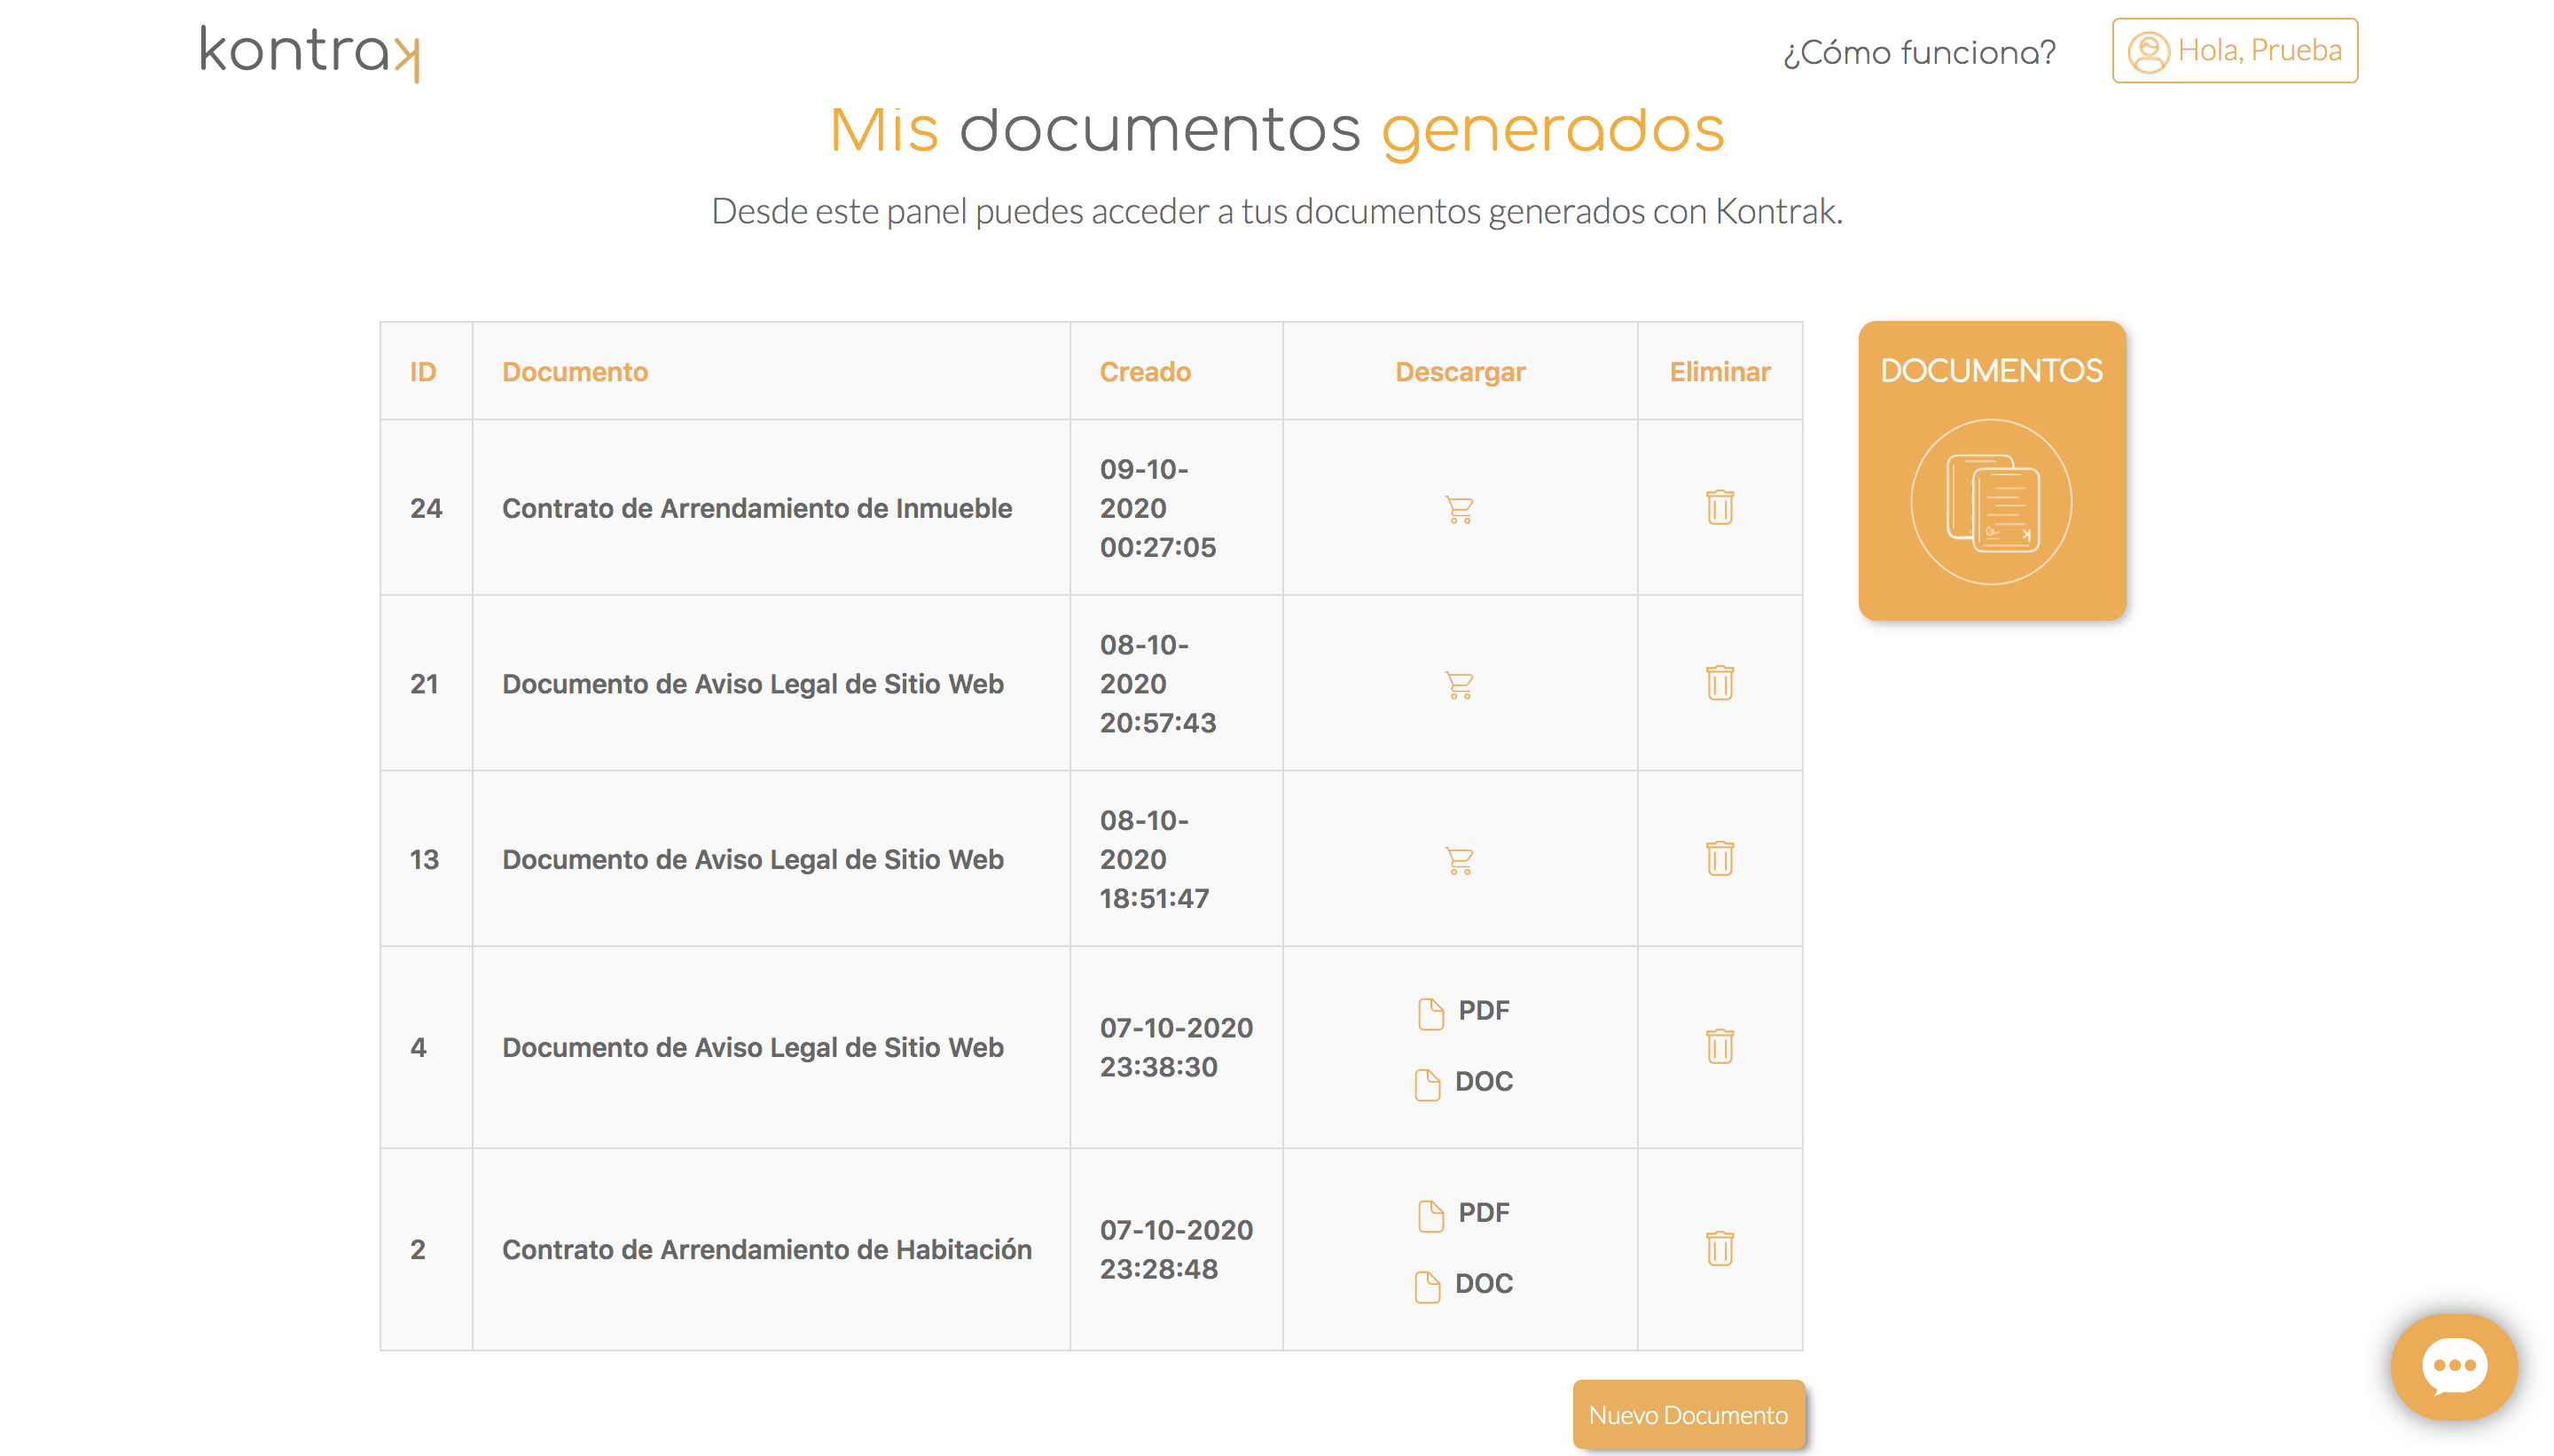Click the Creado column header
The image size is (2554, 1456).
pos(1144,372)
